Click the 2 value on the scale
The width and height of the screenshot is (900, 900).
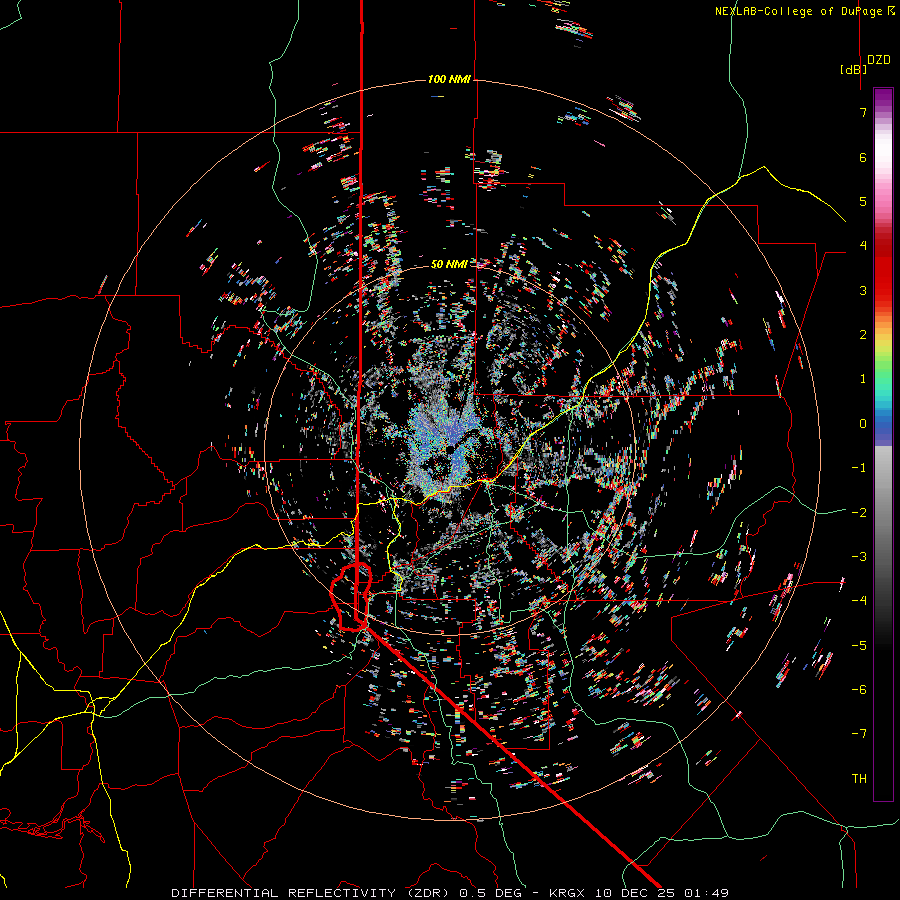pyautogui.click(x=863, y=335)
